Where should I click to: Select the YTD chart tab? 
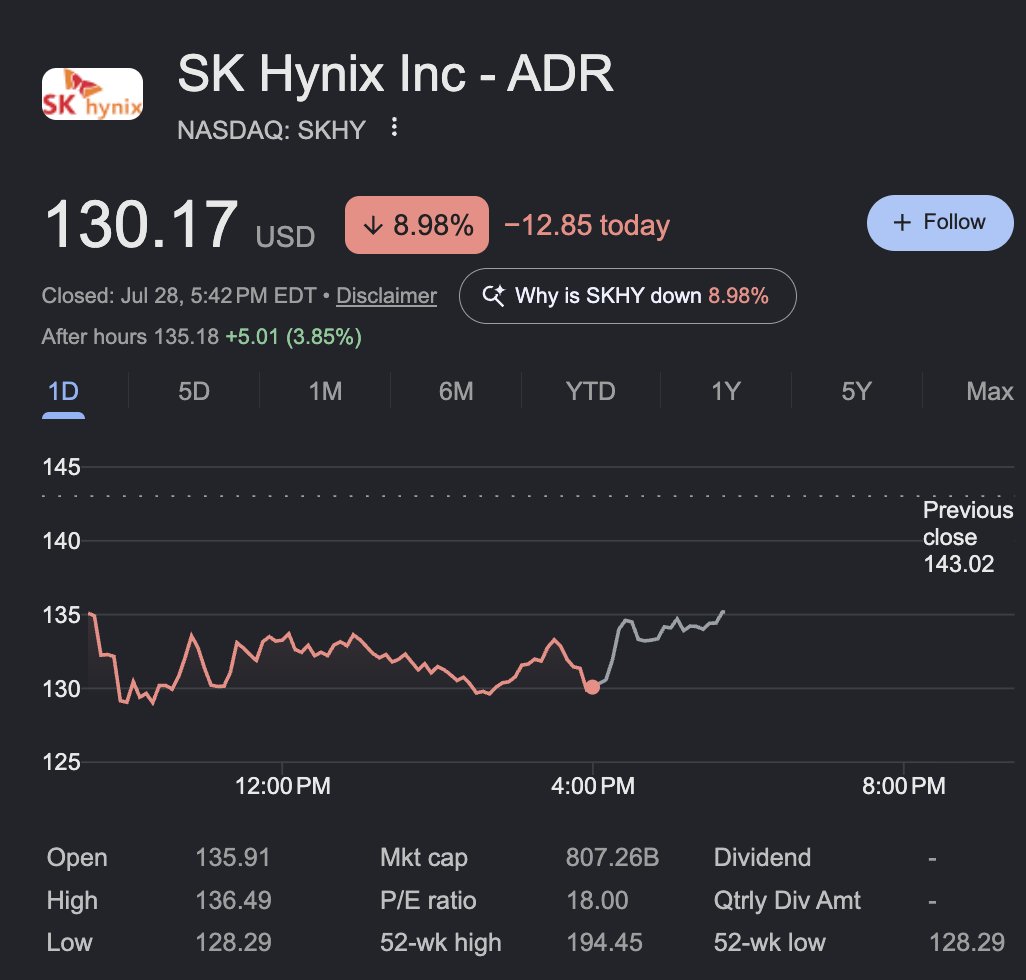pyautogui.click(x=590, y=391)
